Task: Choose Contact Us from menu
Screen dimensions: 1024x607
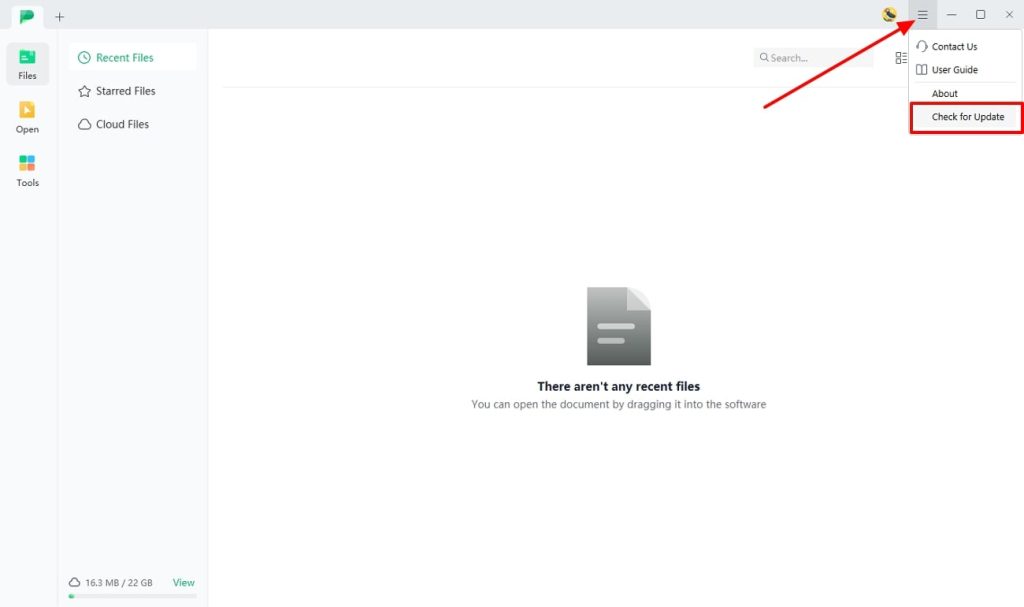Action: click(x=965, y=46)
